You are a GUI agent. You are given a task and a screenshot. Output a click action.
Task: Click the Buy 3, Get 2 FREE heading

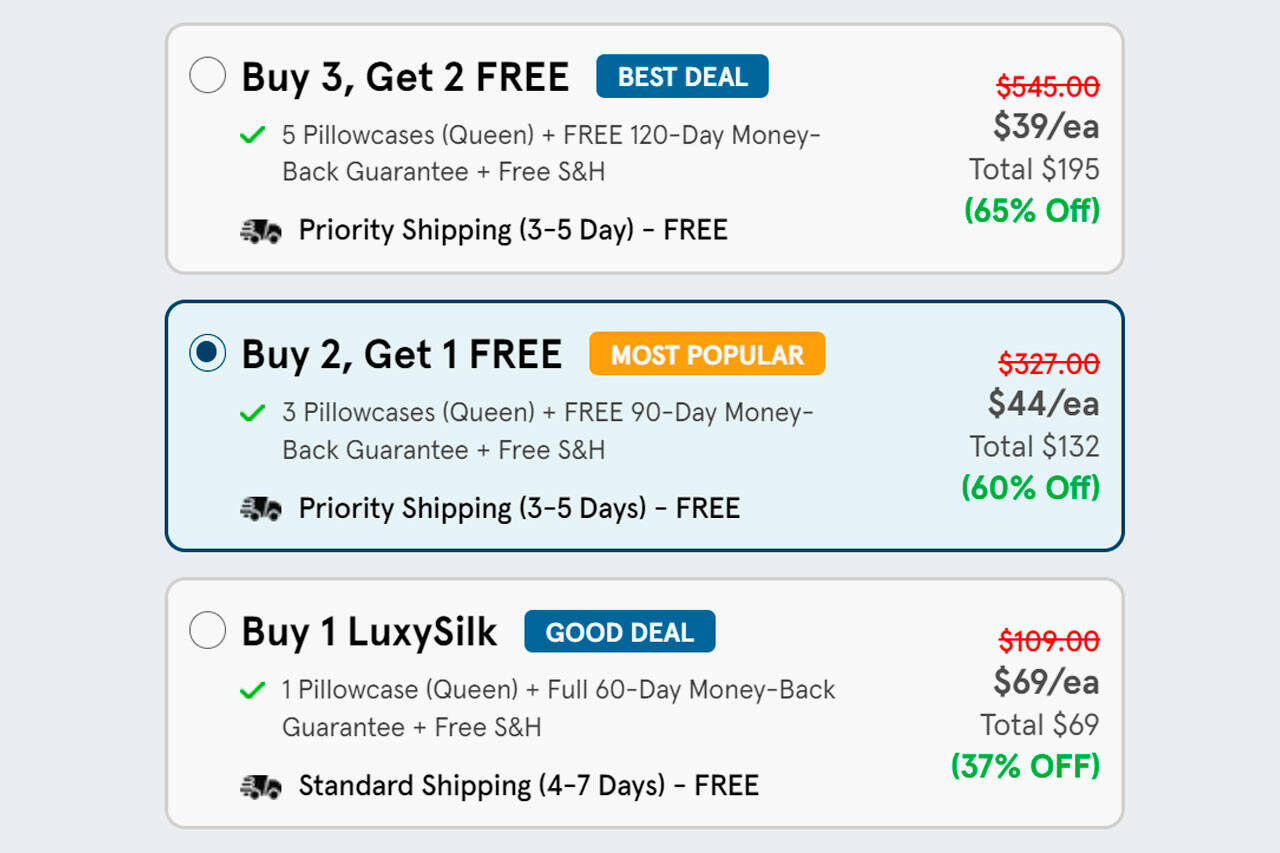click(405, 77)
